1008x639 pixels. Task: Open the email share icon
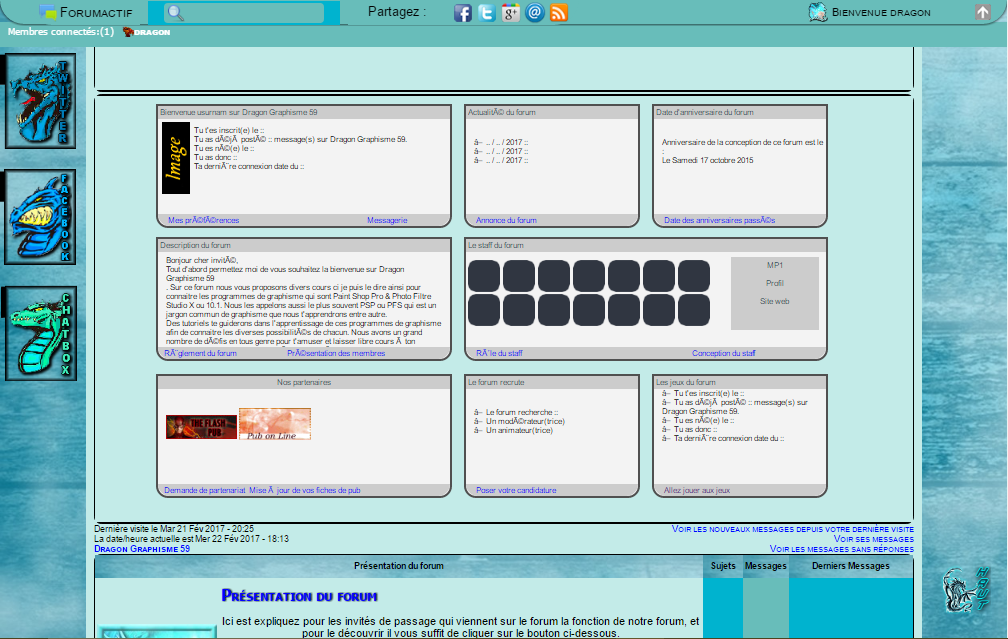[x=535, y=13]
